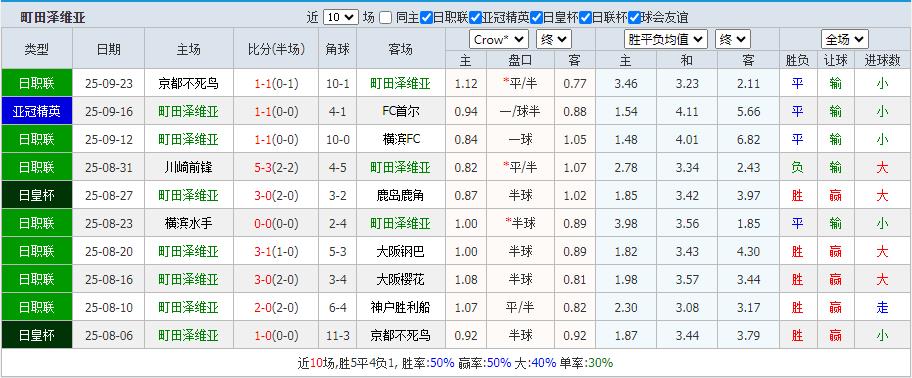Click 大阪钢巴 away team link

(401, 251)
